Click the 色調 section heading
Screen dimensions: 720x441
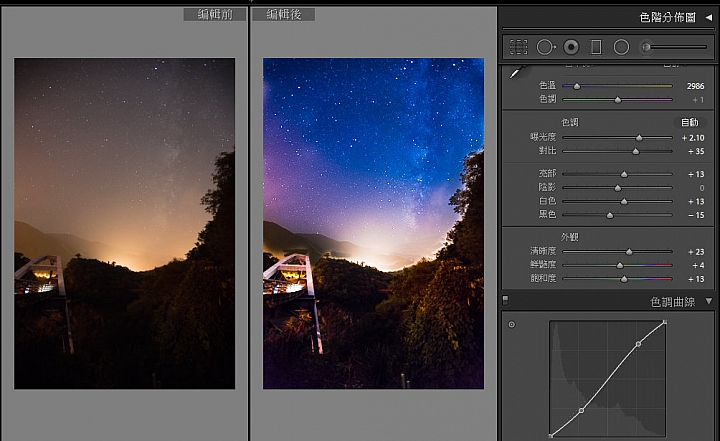pyautogui.click(x=570, y=122)
